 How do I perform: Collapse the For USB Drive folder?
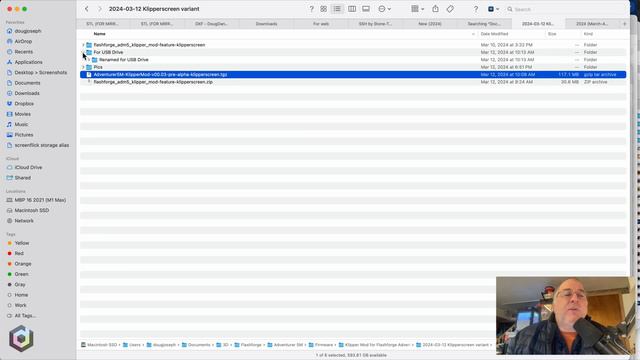(83, 52)
